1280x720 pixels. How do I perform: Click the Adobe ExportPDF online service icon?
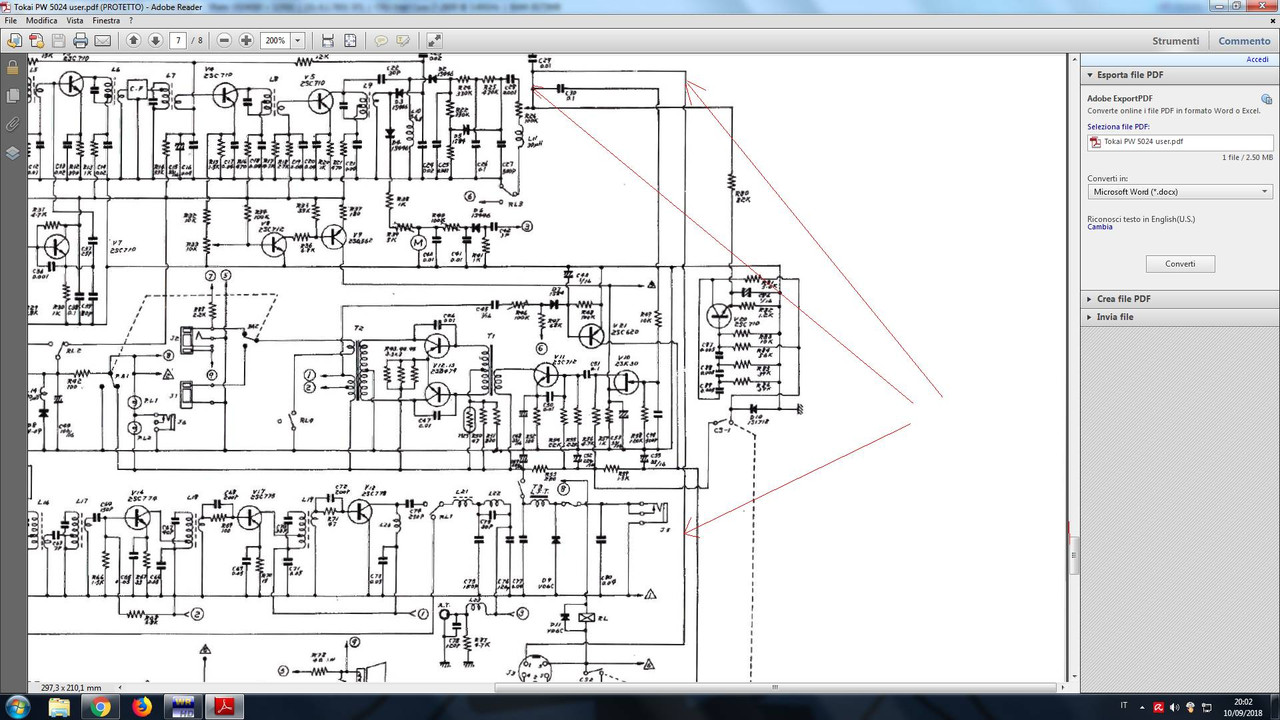[x=1266, y=99]
